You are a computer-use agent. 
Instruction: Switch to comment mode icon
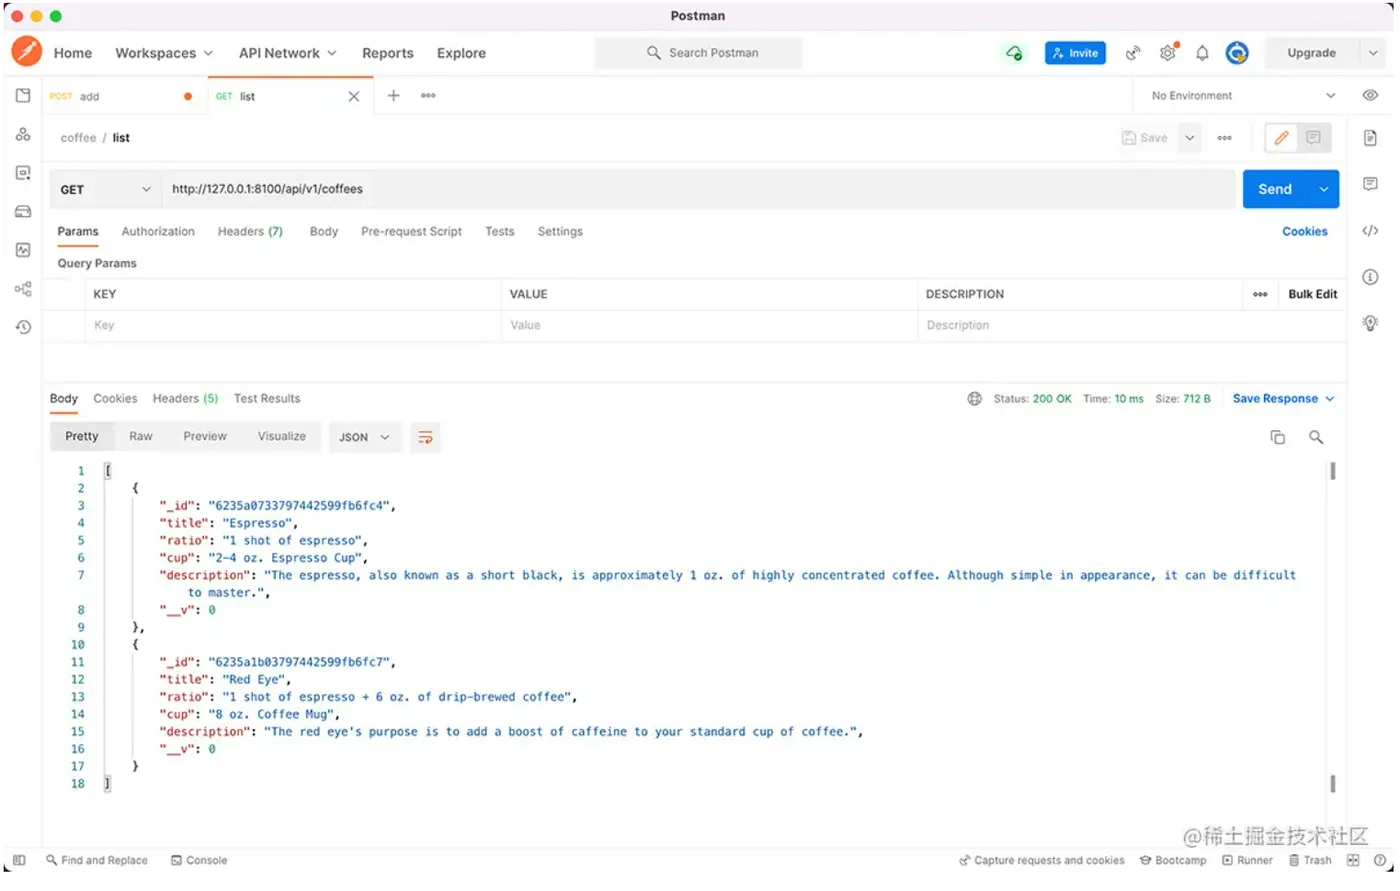click(1313, 138)
